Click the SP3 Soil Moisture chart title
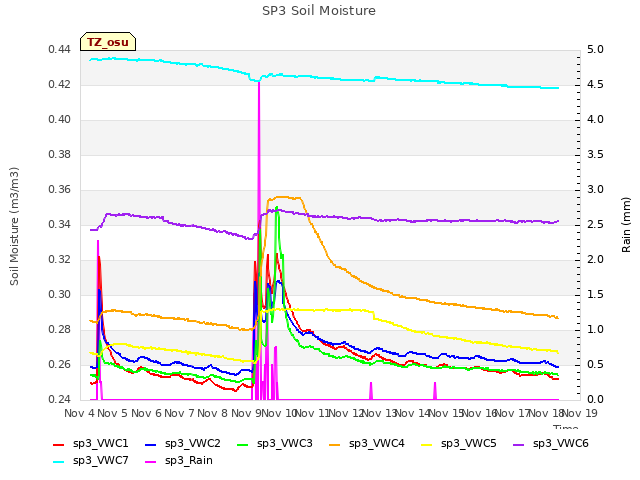 coord(319,11)
